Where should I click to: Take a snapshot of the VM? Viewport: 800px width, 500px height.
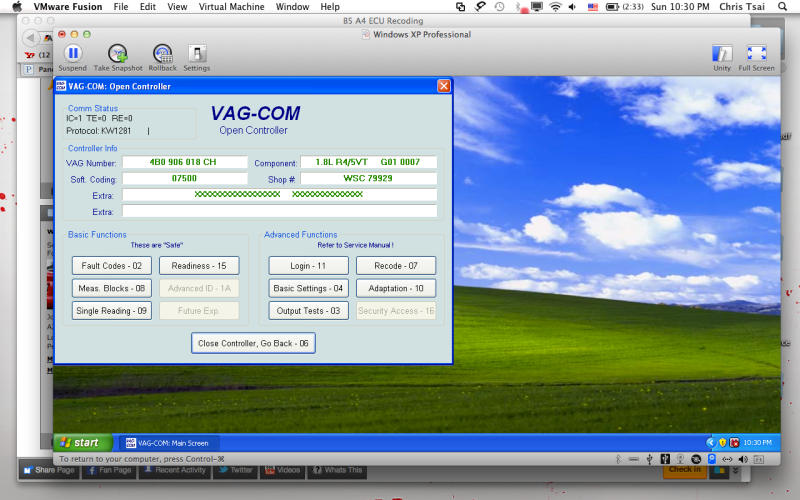[118, 58]
